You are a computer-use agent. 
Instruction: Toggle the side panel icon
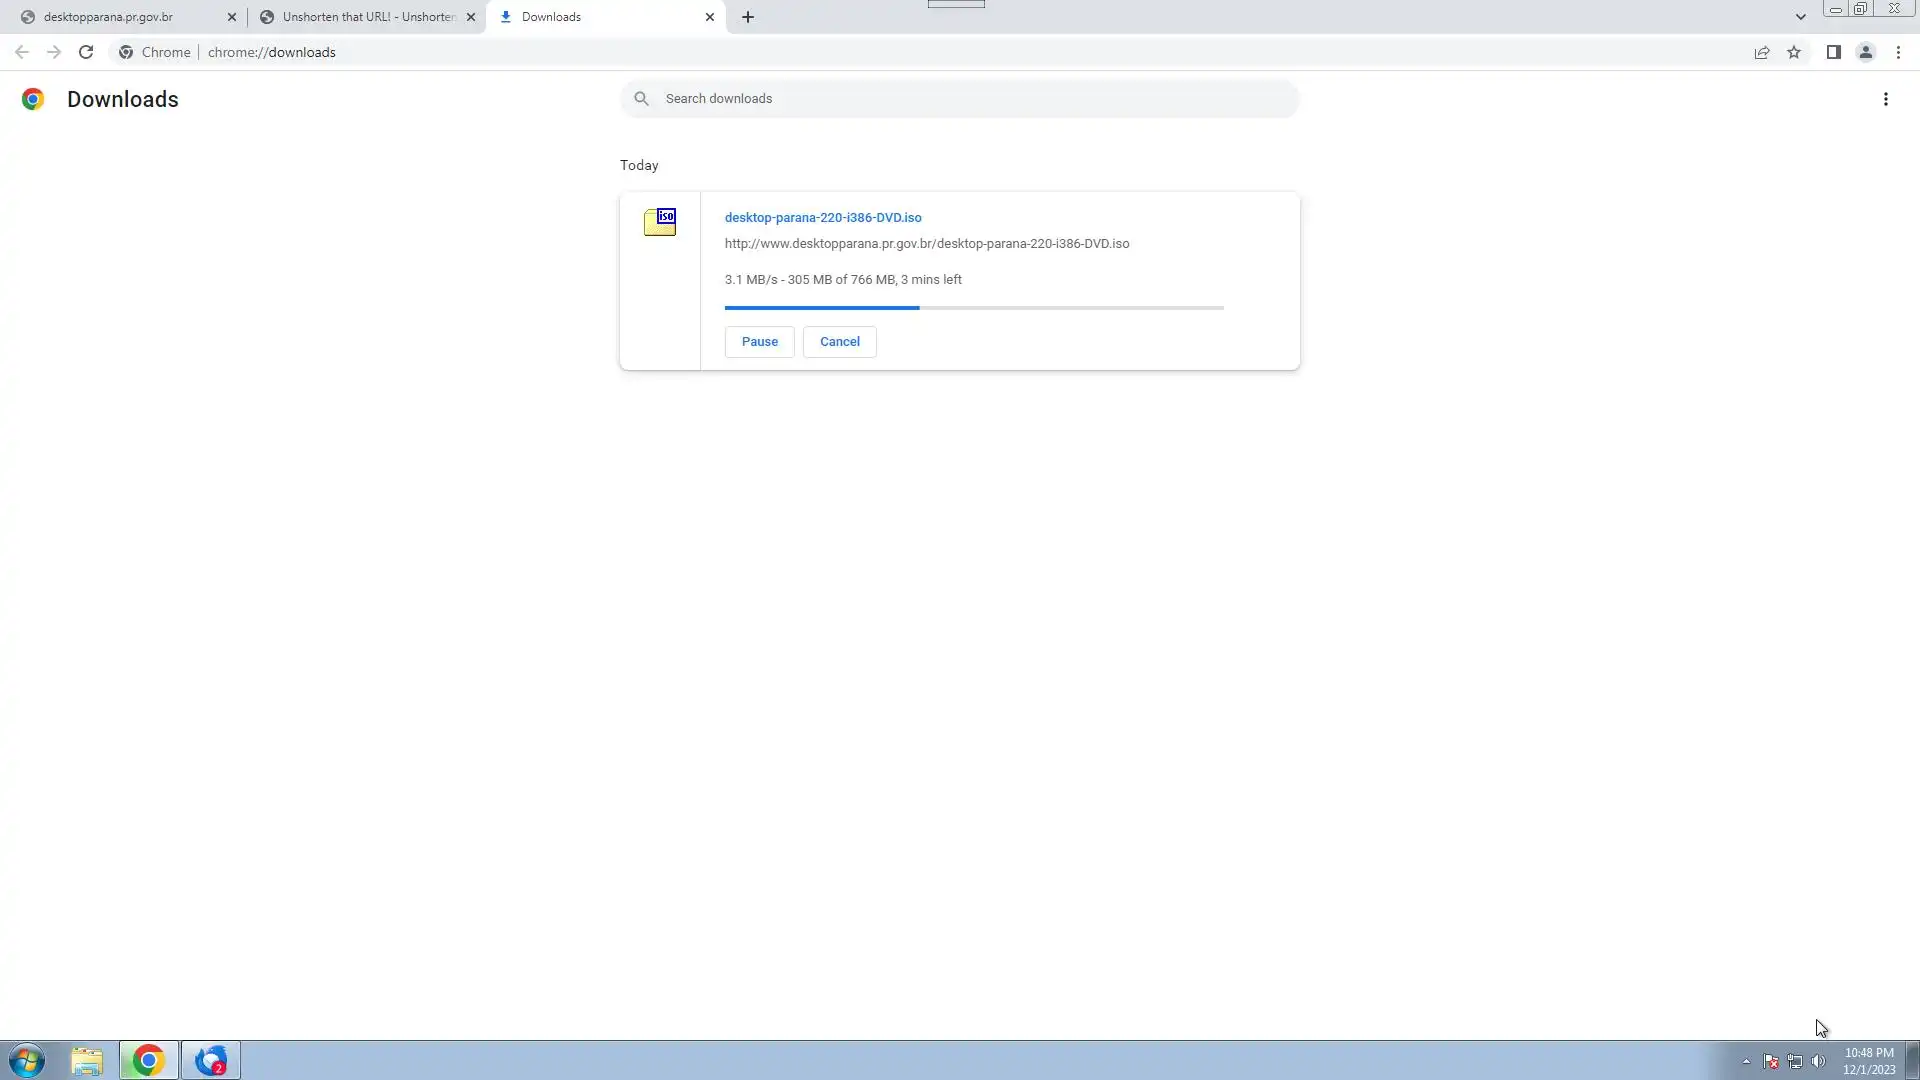(1833, 52)
